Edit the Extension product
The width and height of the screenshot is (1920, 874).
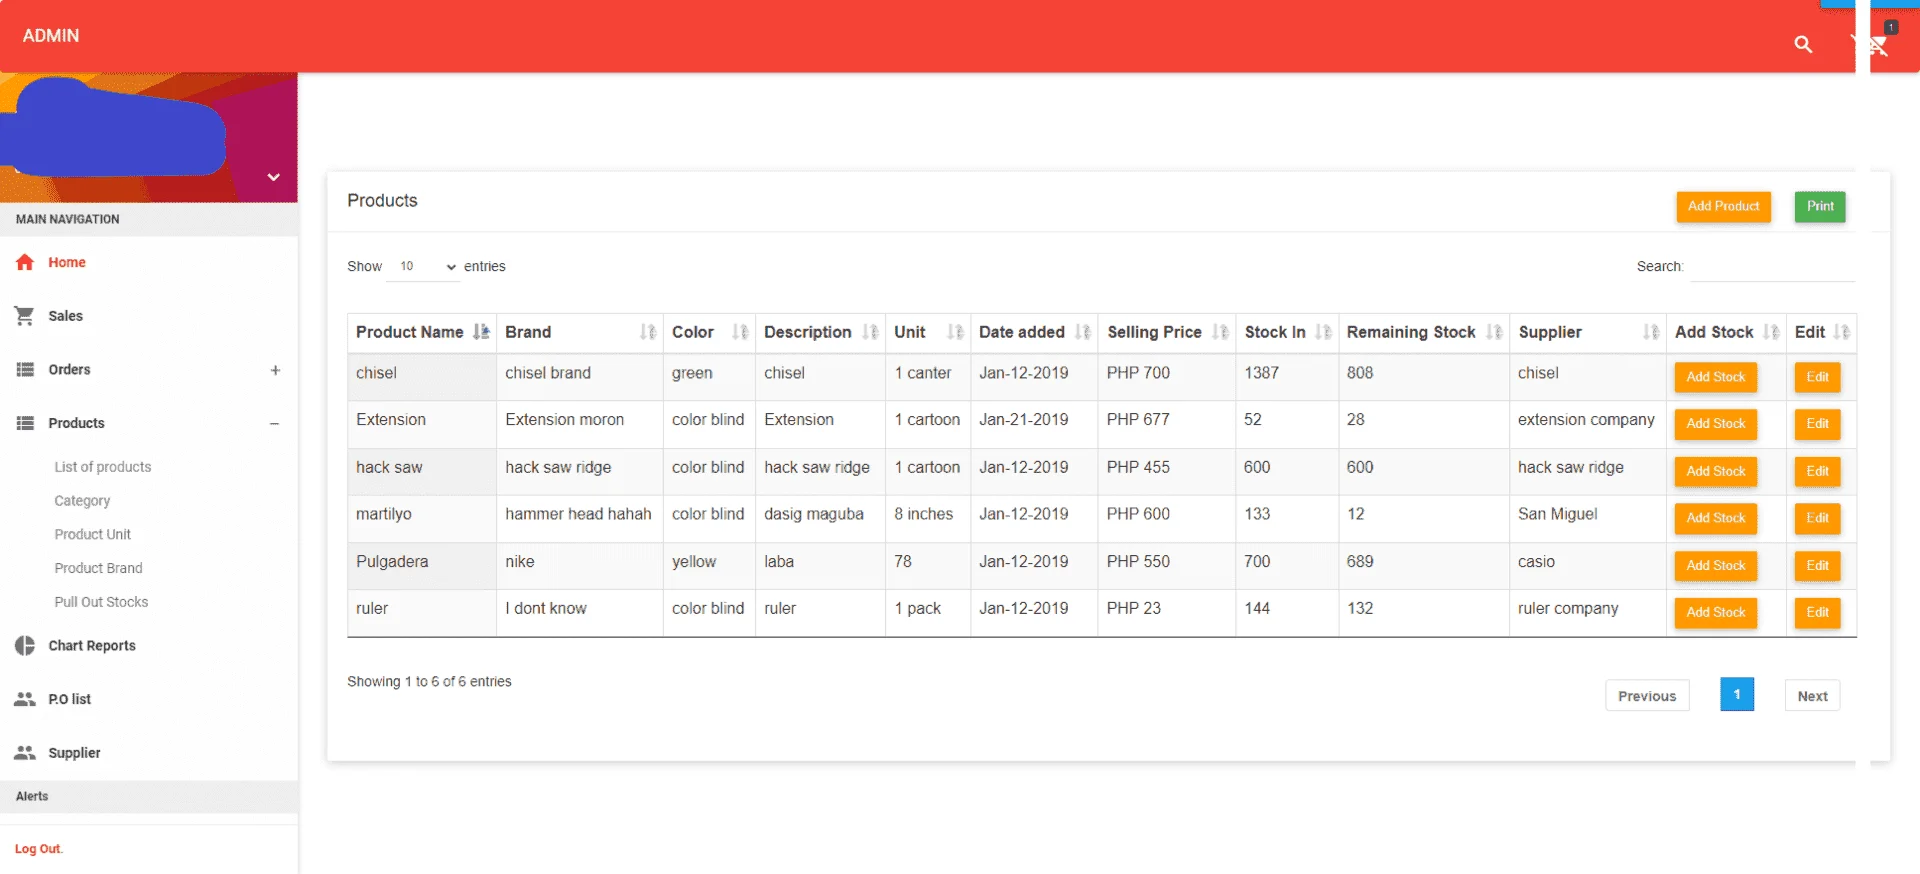(1817, 424)
